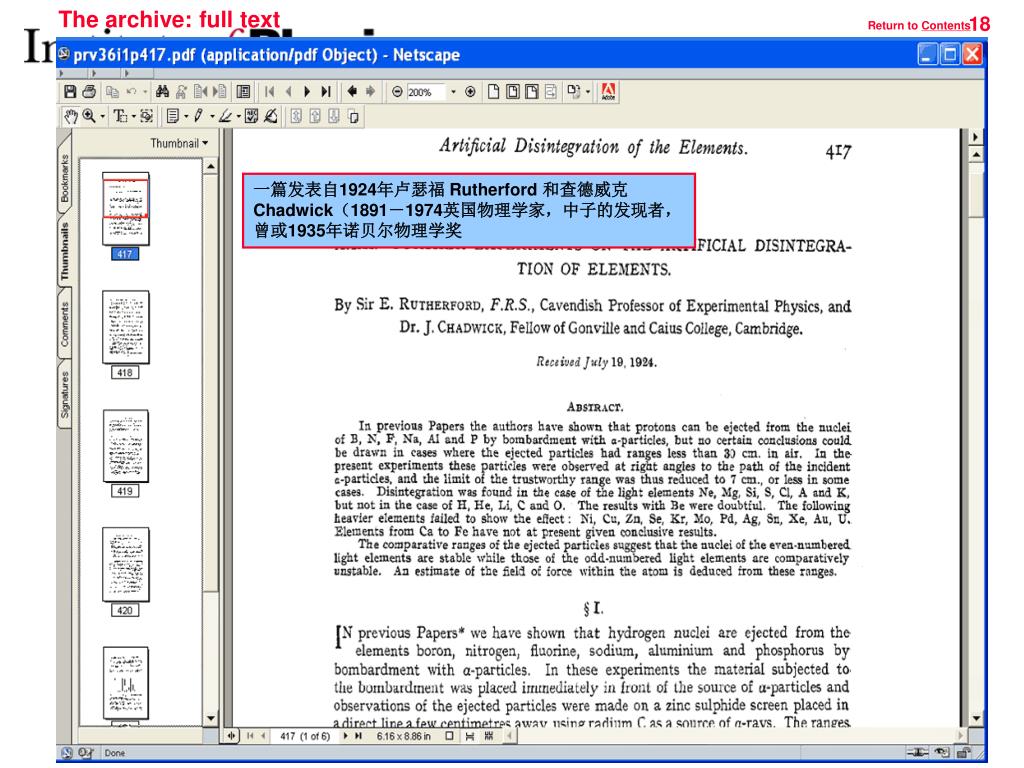Viewport: 1024px width, 768px height.
Task: Click the document scrollbar up arrow
Action: click(x=976, y=155)
